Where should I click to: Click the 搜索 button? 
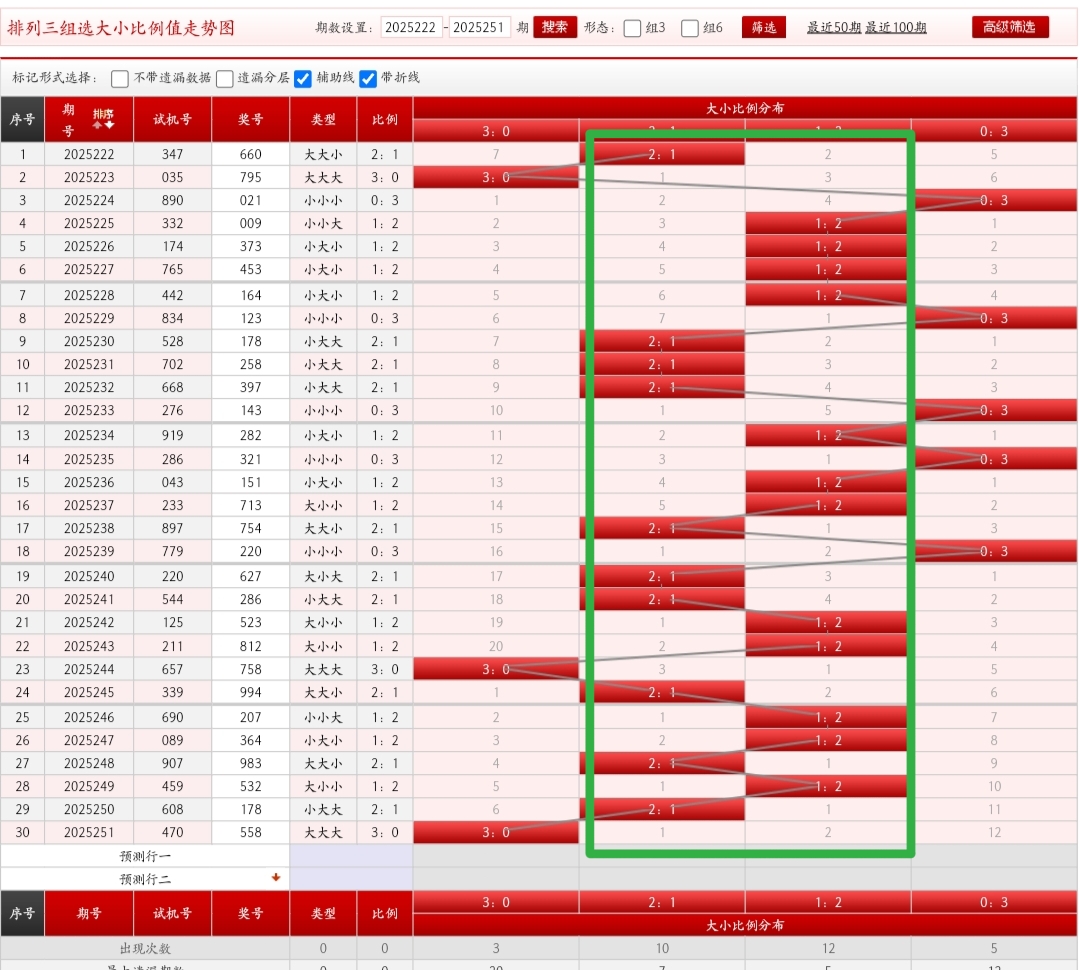coord(555,27)
